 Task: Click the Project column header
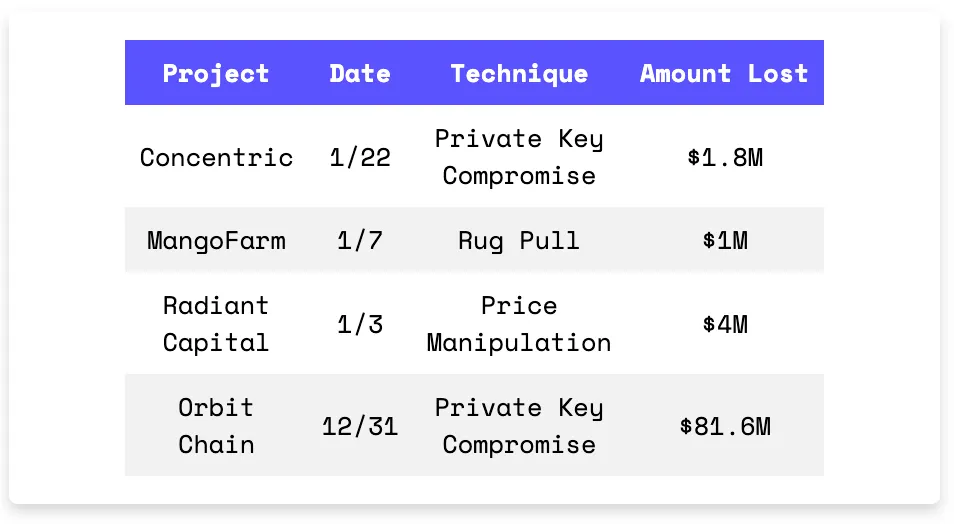[215, 74]
